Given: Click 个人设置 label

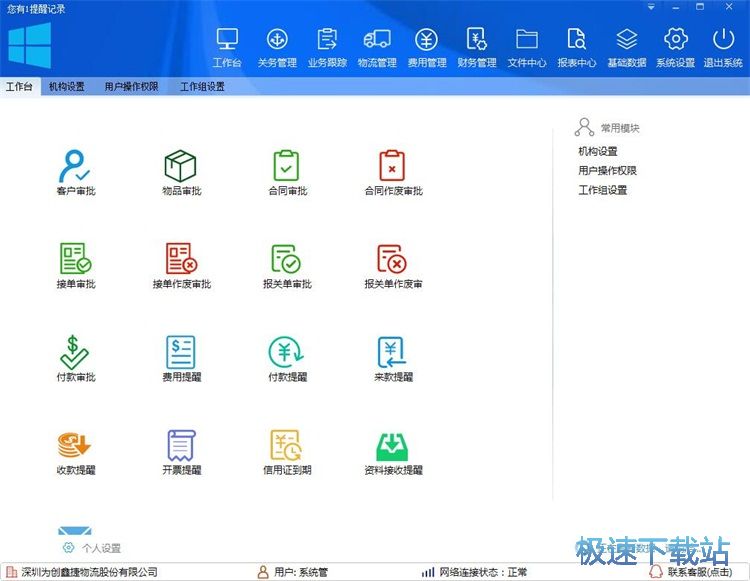Looking at the screenshot, I should [x=101, y=548].
